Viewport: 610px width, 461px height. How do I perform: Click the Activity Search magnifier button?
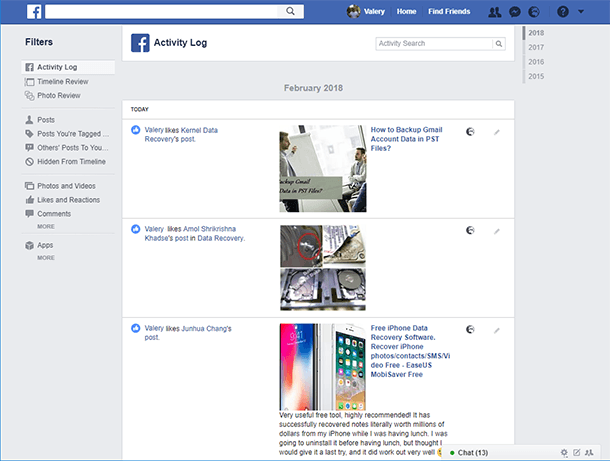point(499,44)
